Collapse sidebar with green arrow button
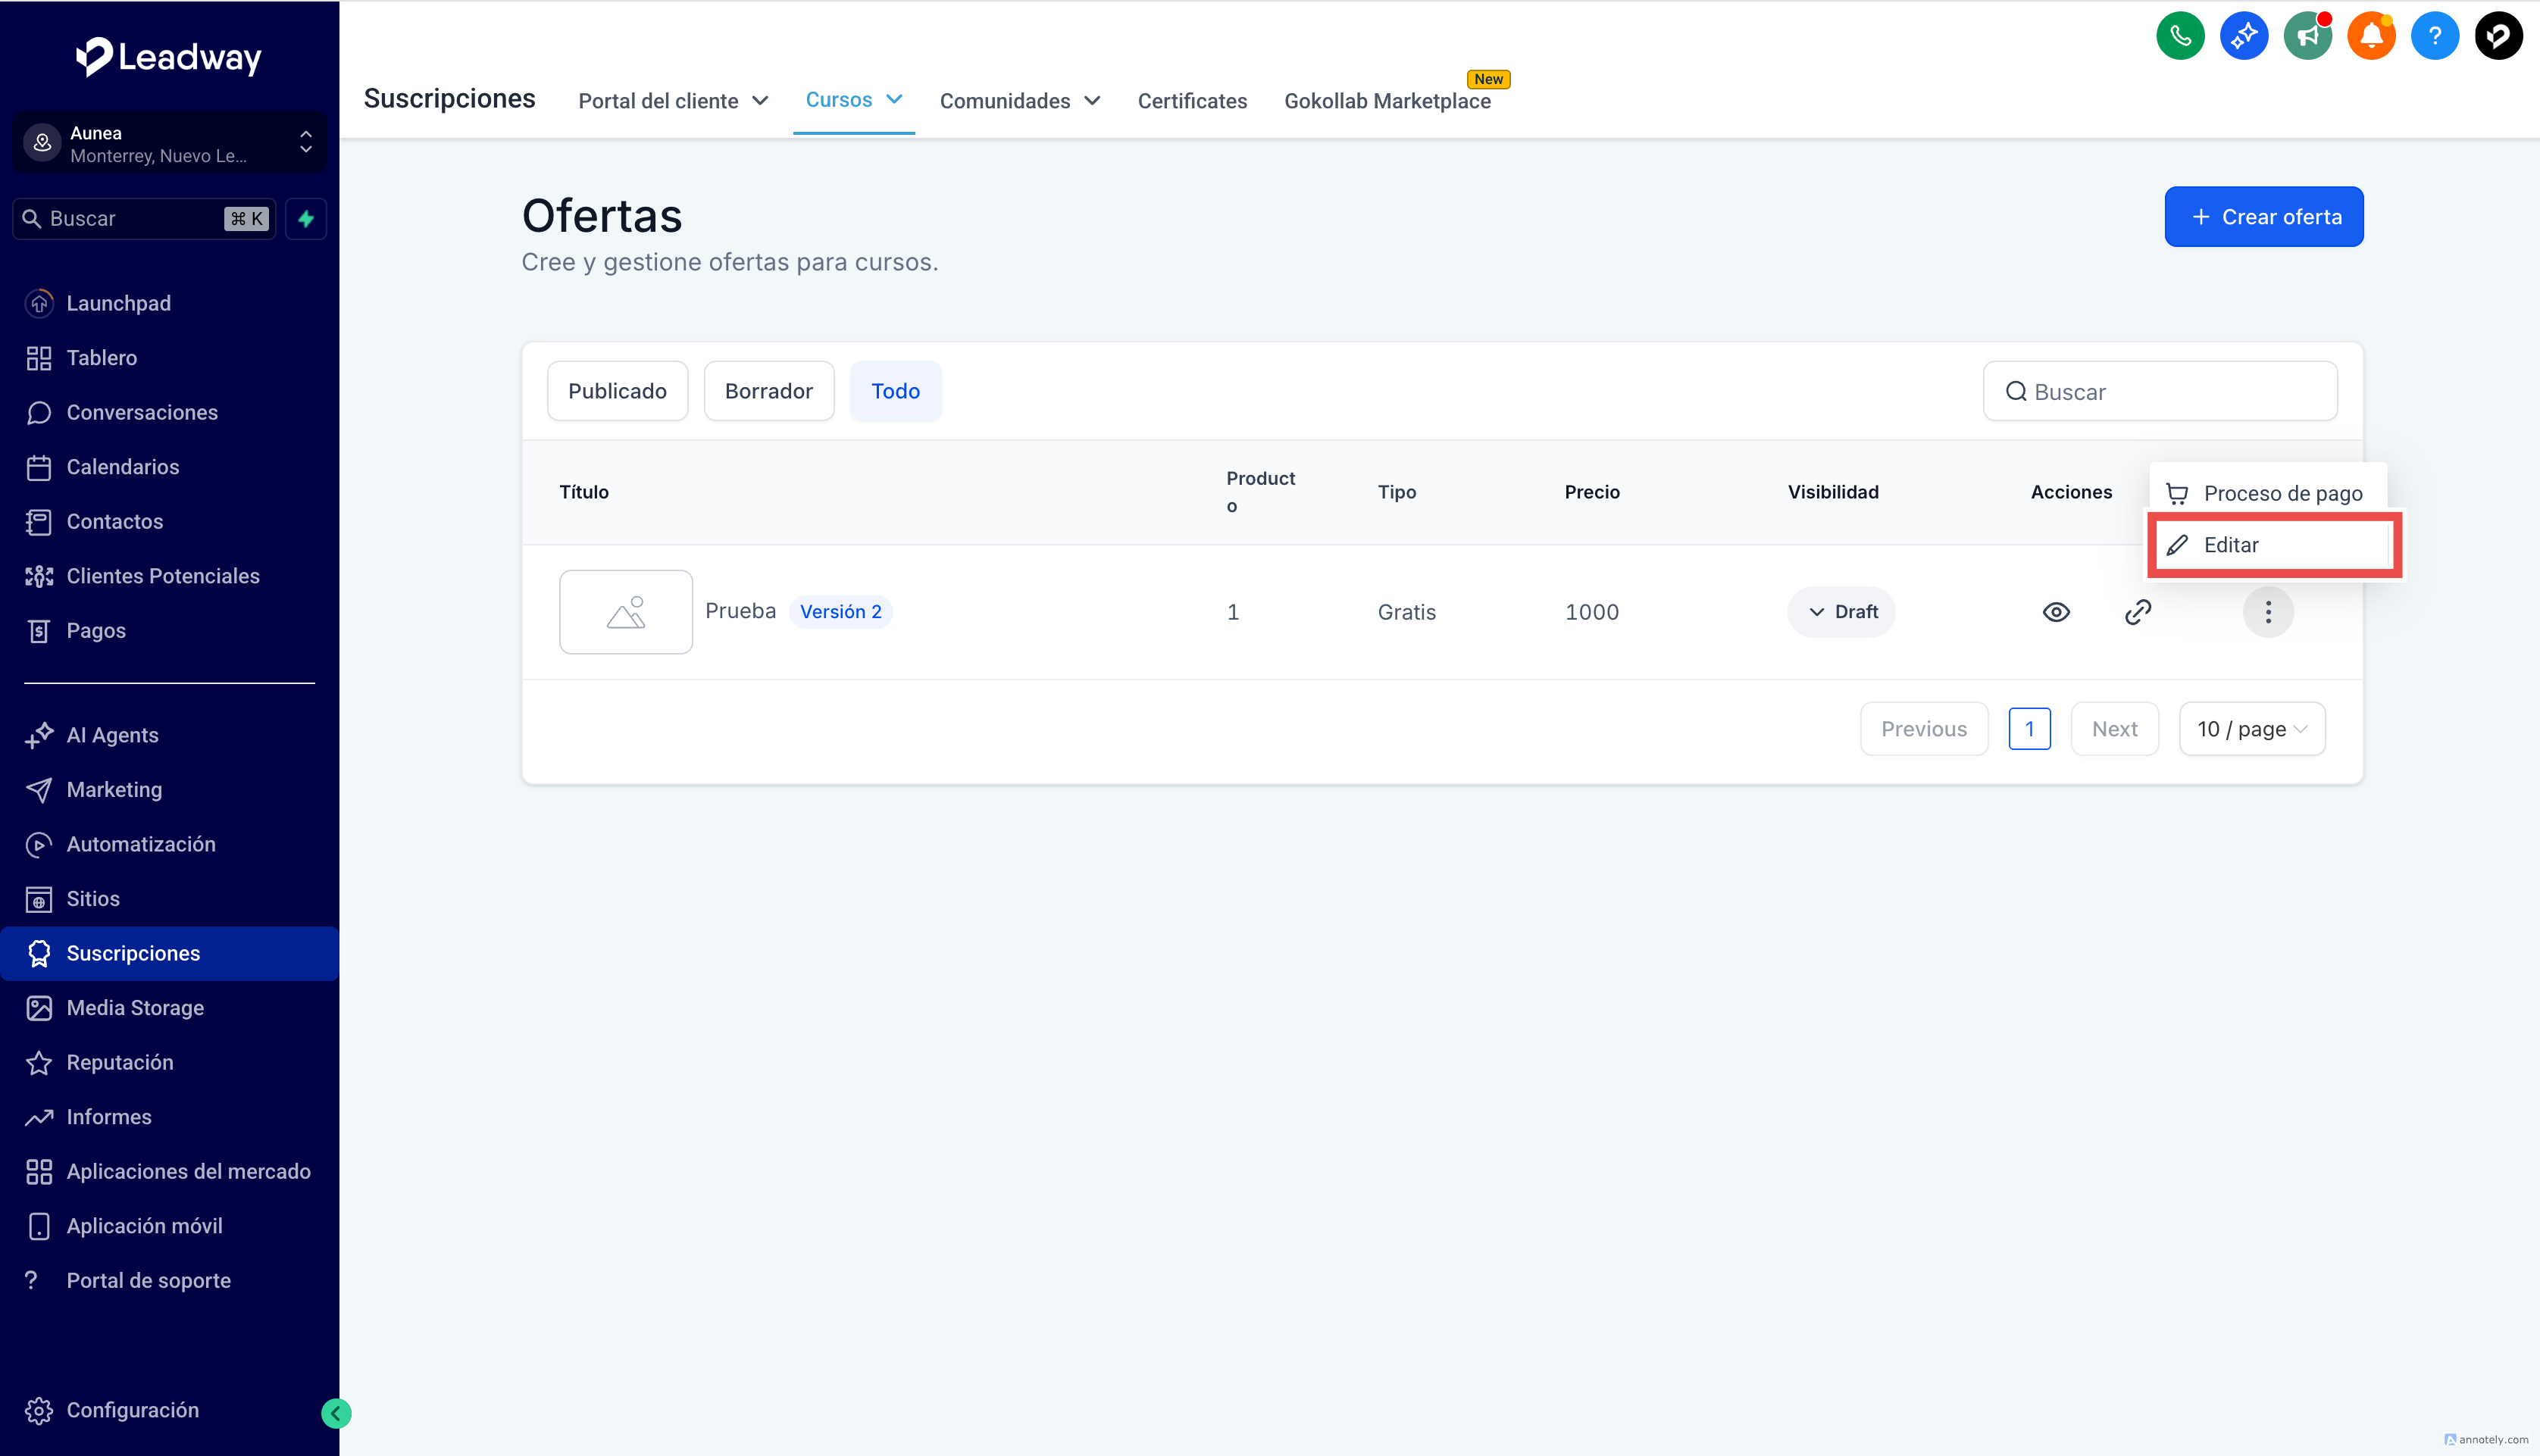Image resolution: width=2540 pixels, height=1456 pixels. coord(336,1412)
